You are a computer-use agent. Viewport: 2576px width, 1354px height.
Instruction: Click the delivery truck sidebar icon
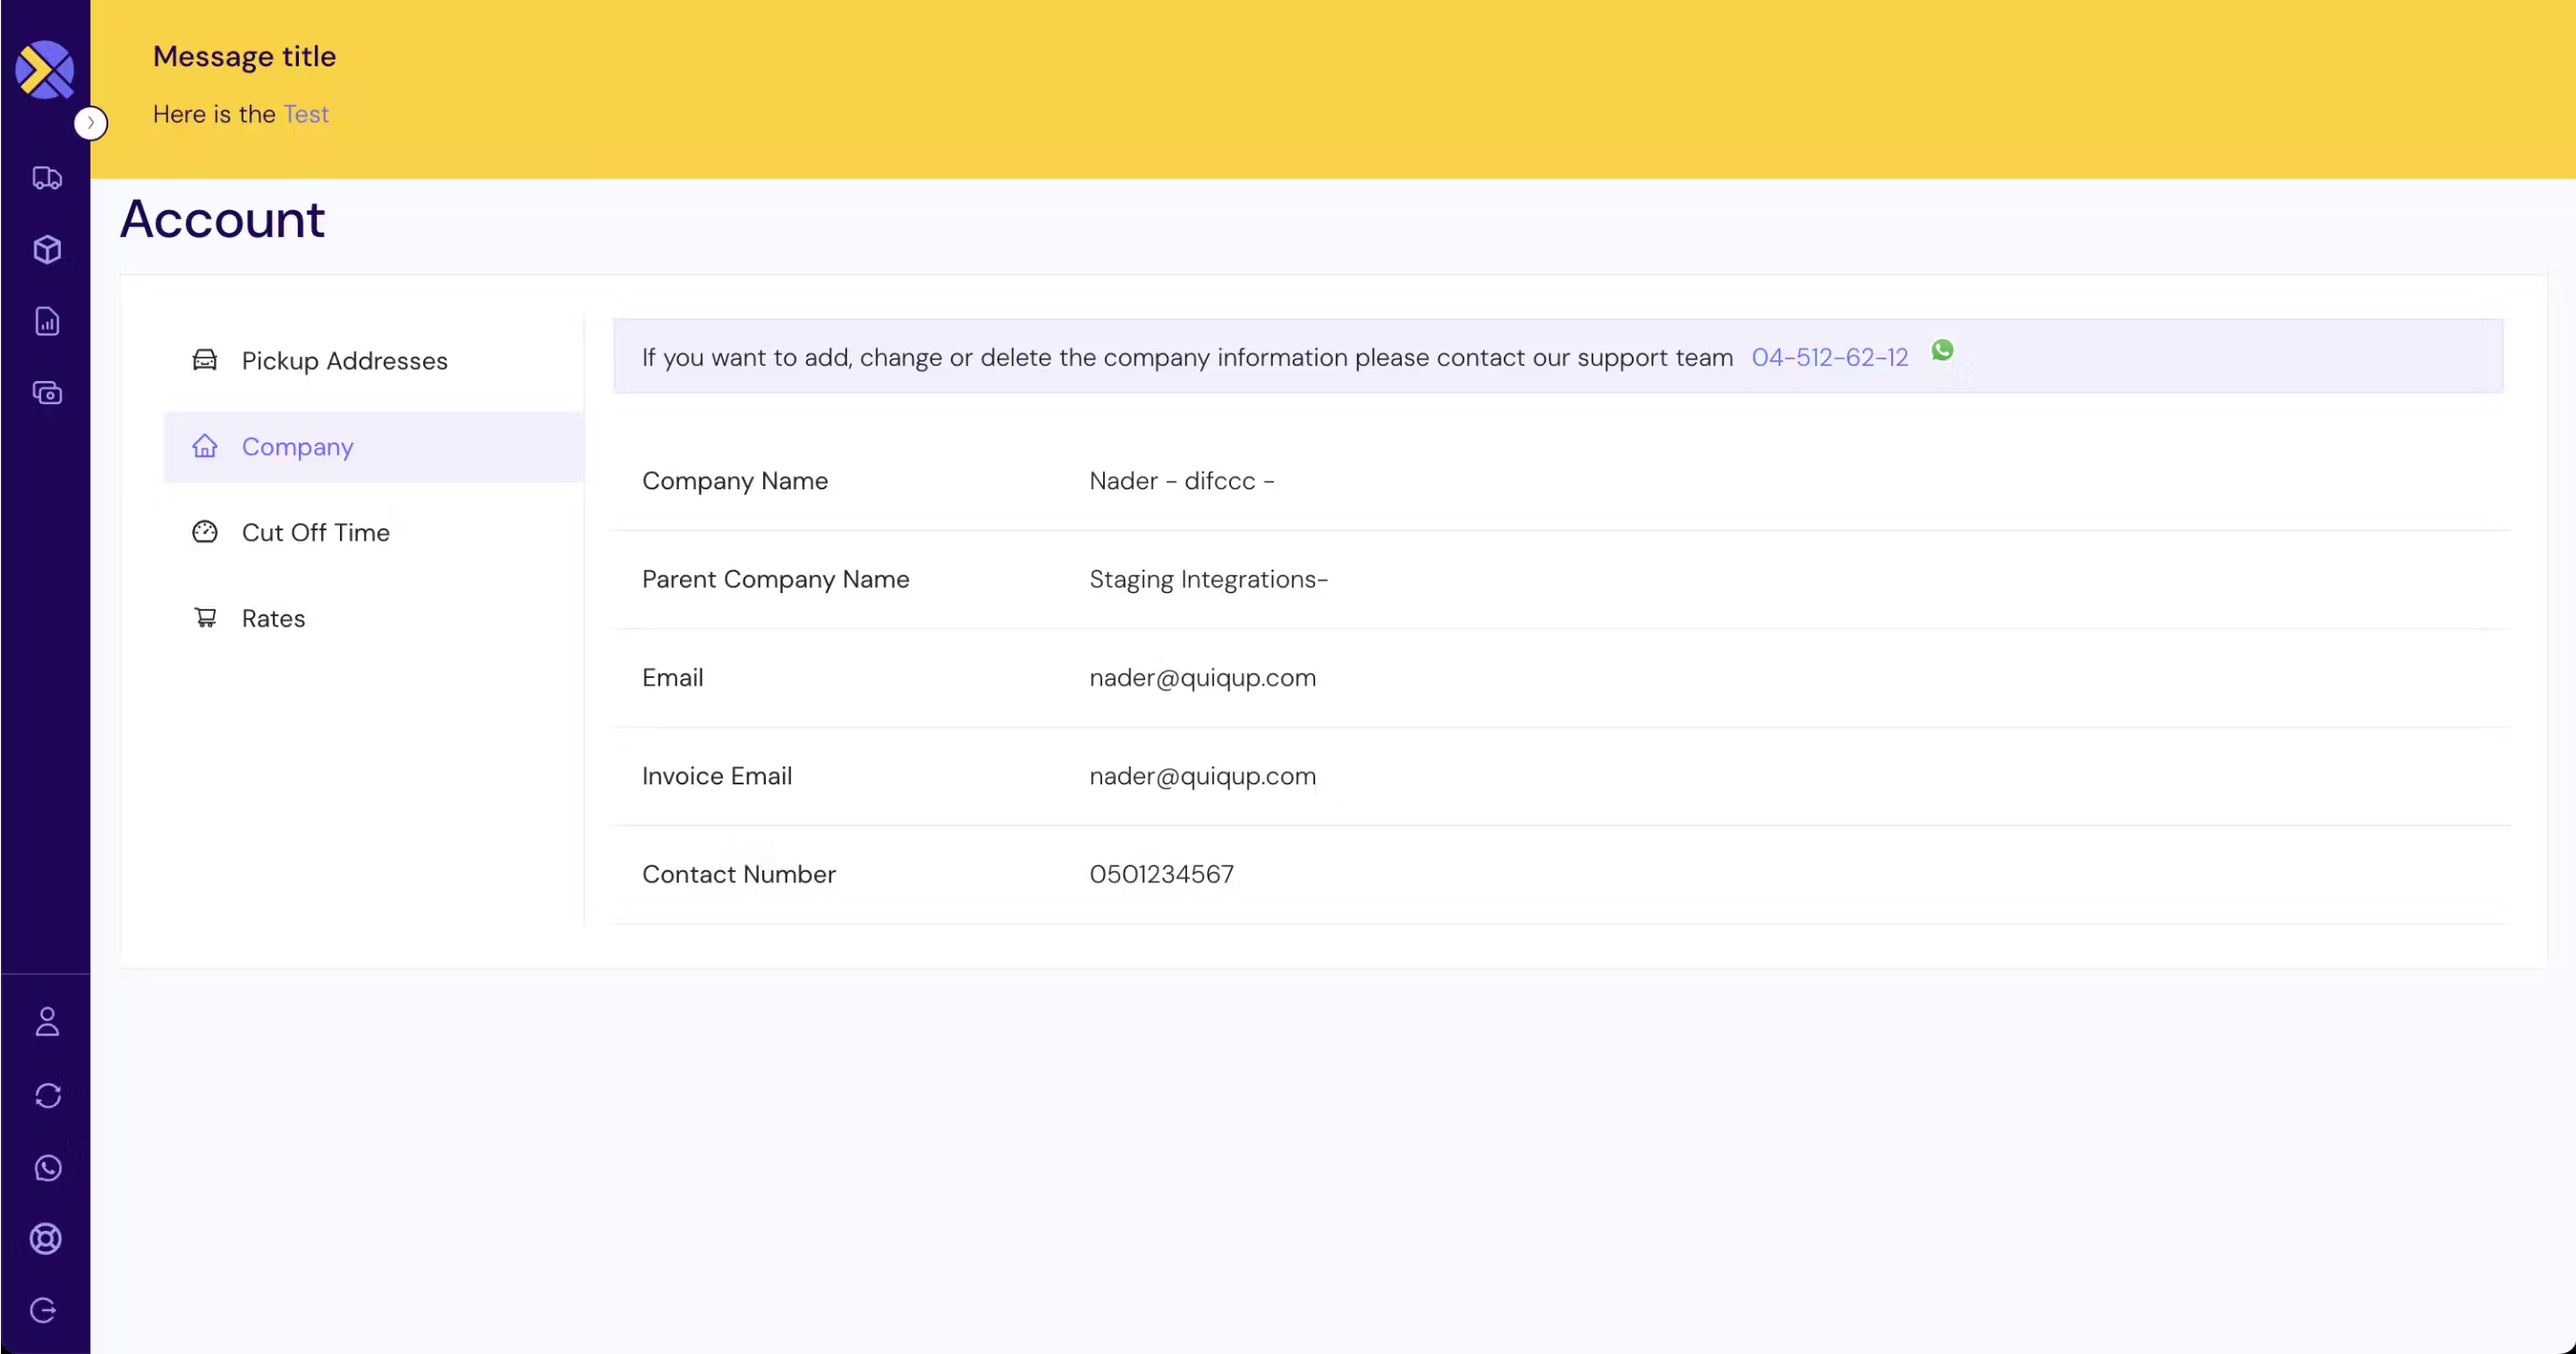[47, 178]
